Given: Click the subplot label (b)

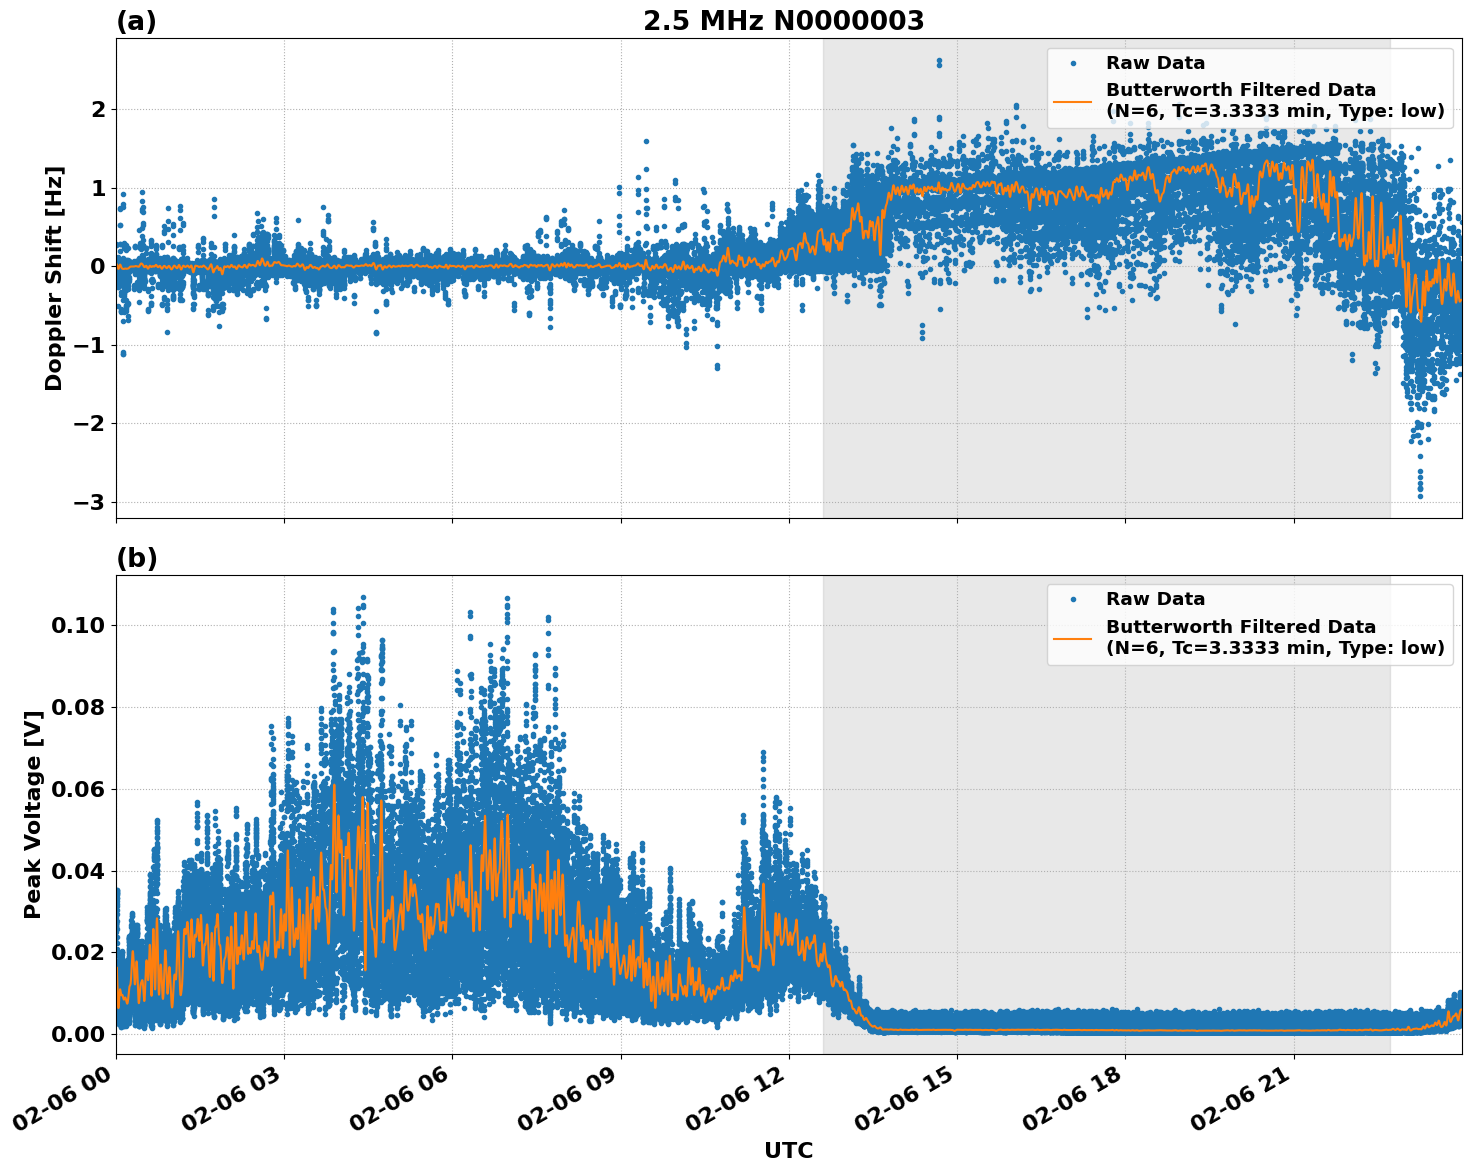Looking at the screenshot, I should click(136, 557).
